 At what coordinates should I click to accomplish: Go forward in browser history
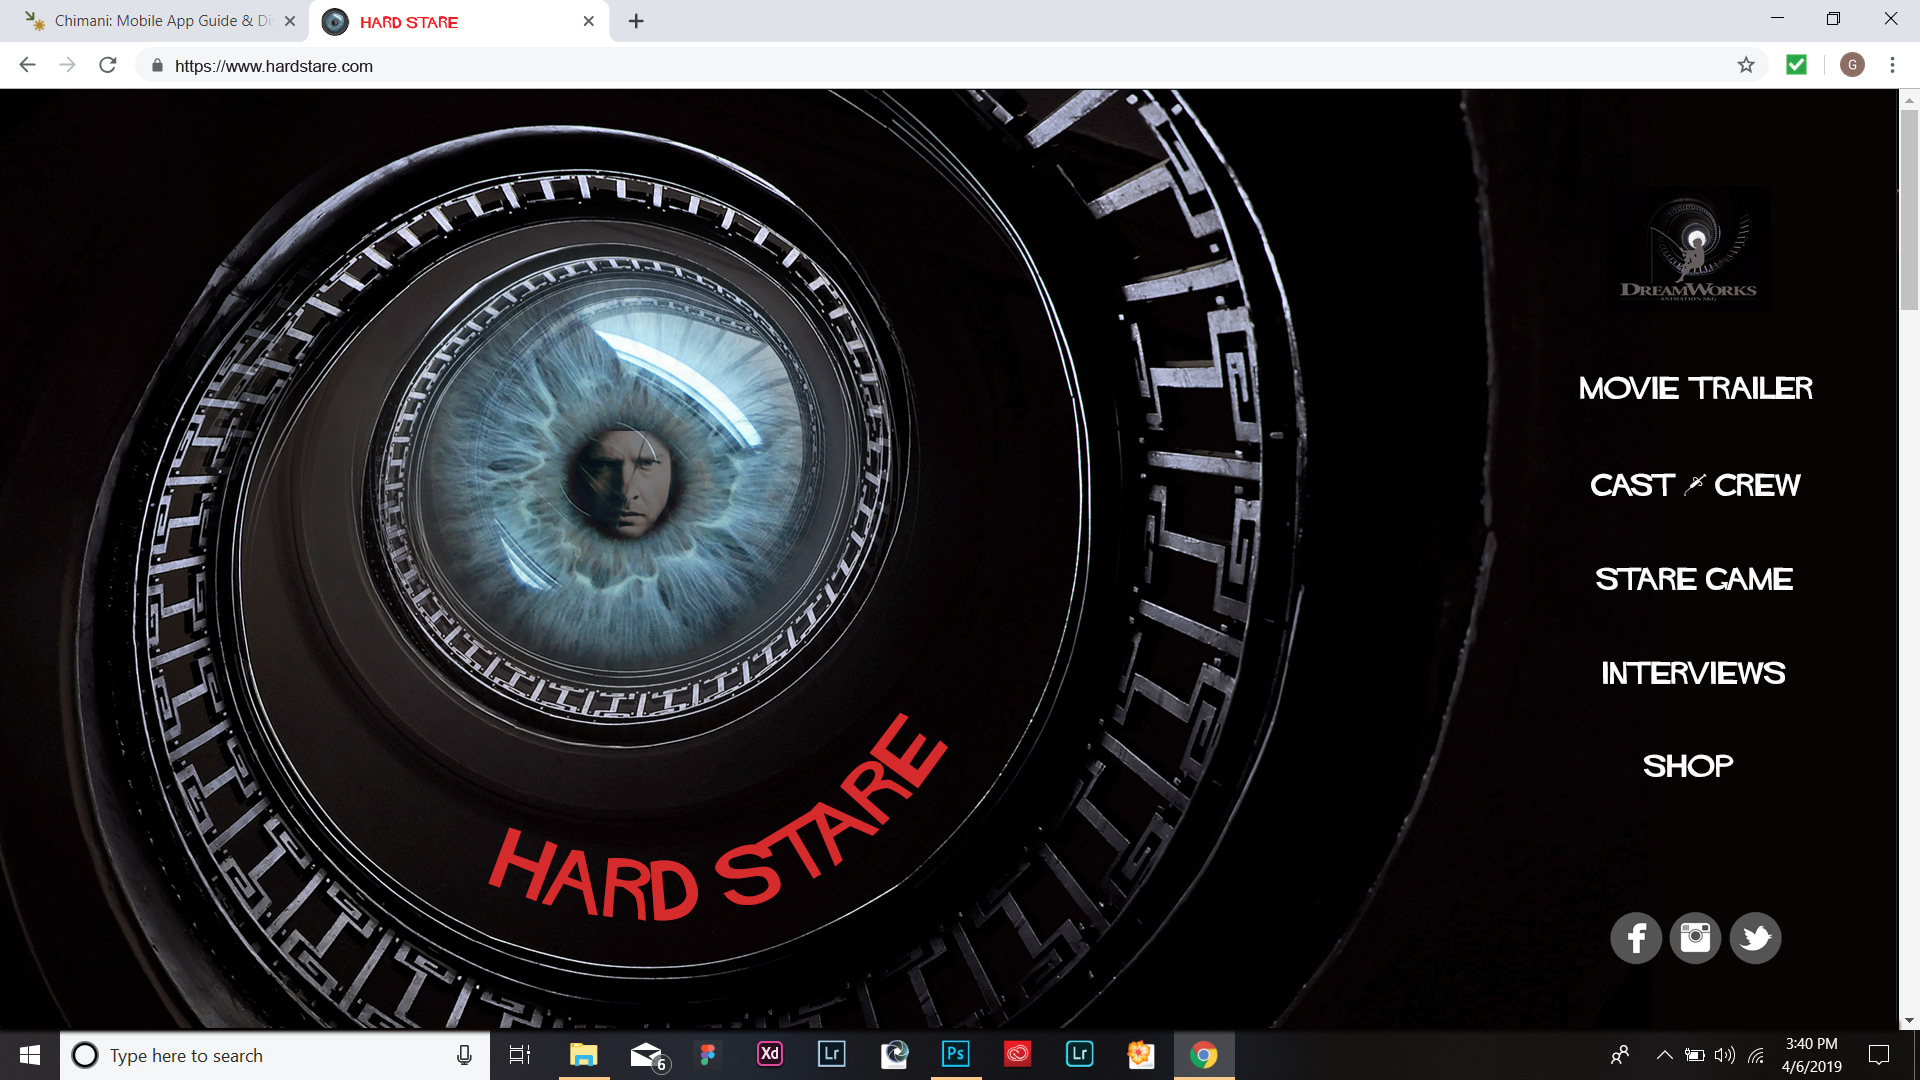click(x=68, y=65)
